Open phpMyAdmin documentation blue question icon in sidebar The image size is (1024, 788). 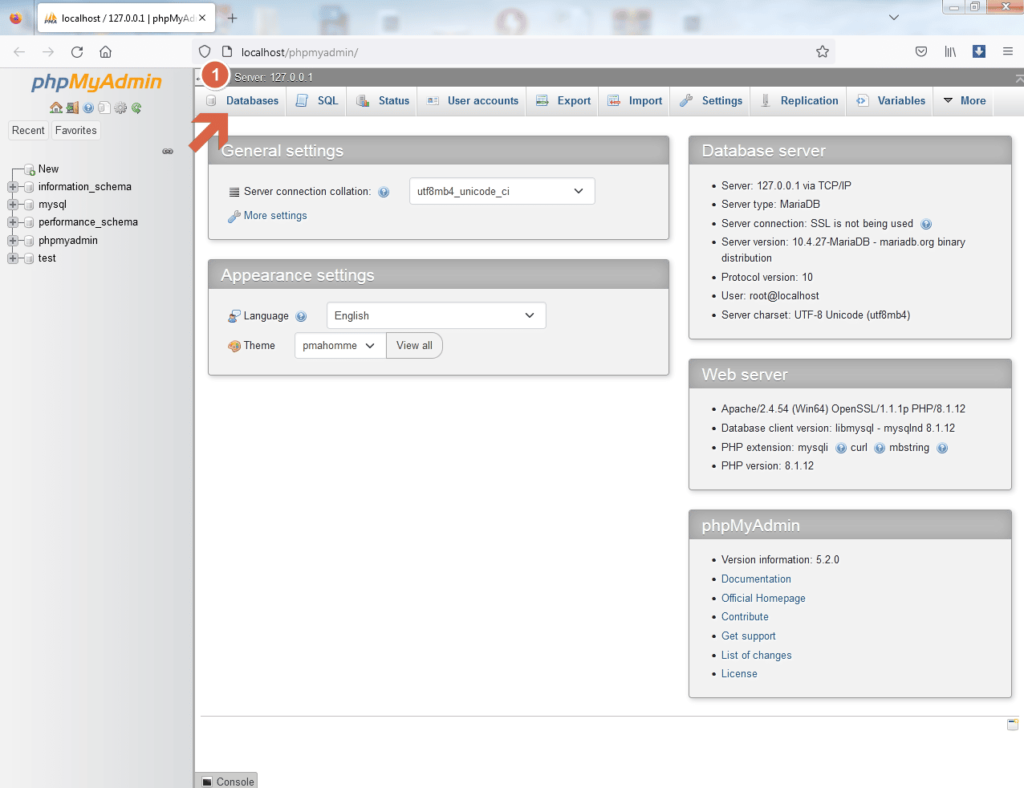tap(88, 108)
